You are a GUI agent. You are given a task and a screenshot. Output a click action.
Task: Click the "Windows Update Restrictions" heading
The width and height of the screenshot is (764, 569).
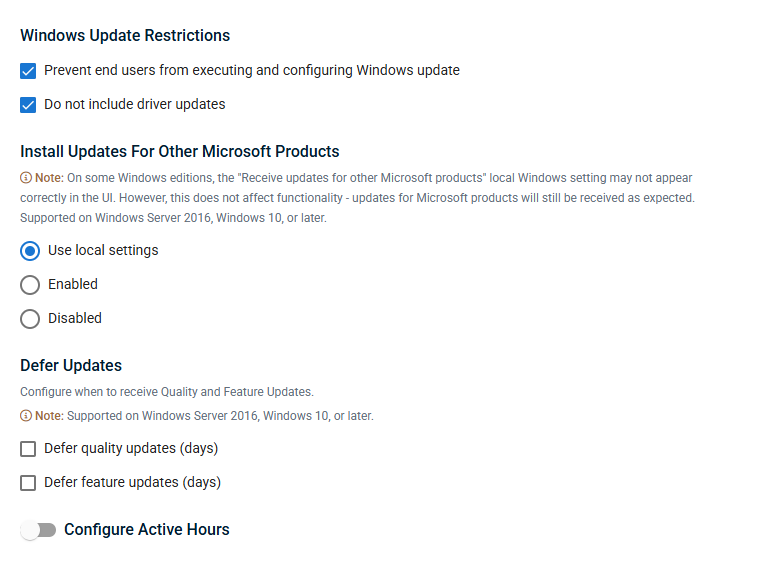click(x=125, y=36)
